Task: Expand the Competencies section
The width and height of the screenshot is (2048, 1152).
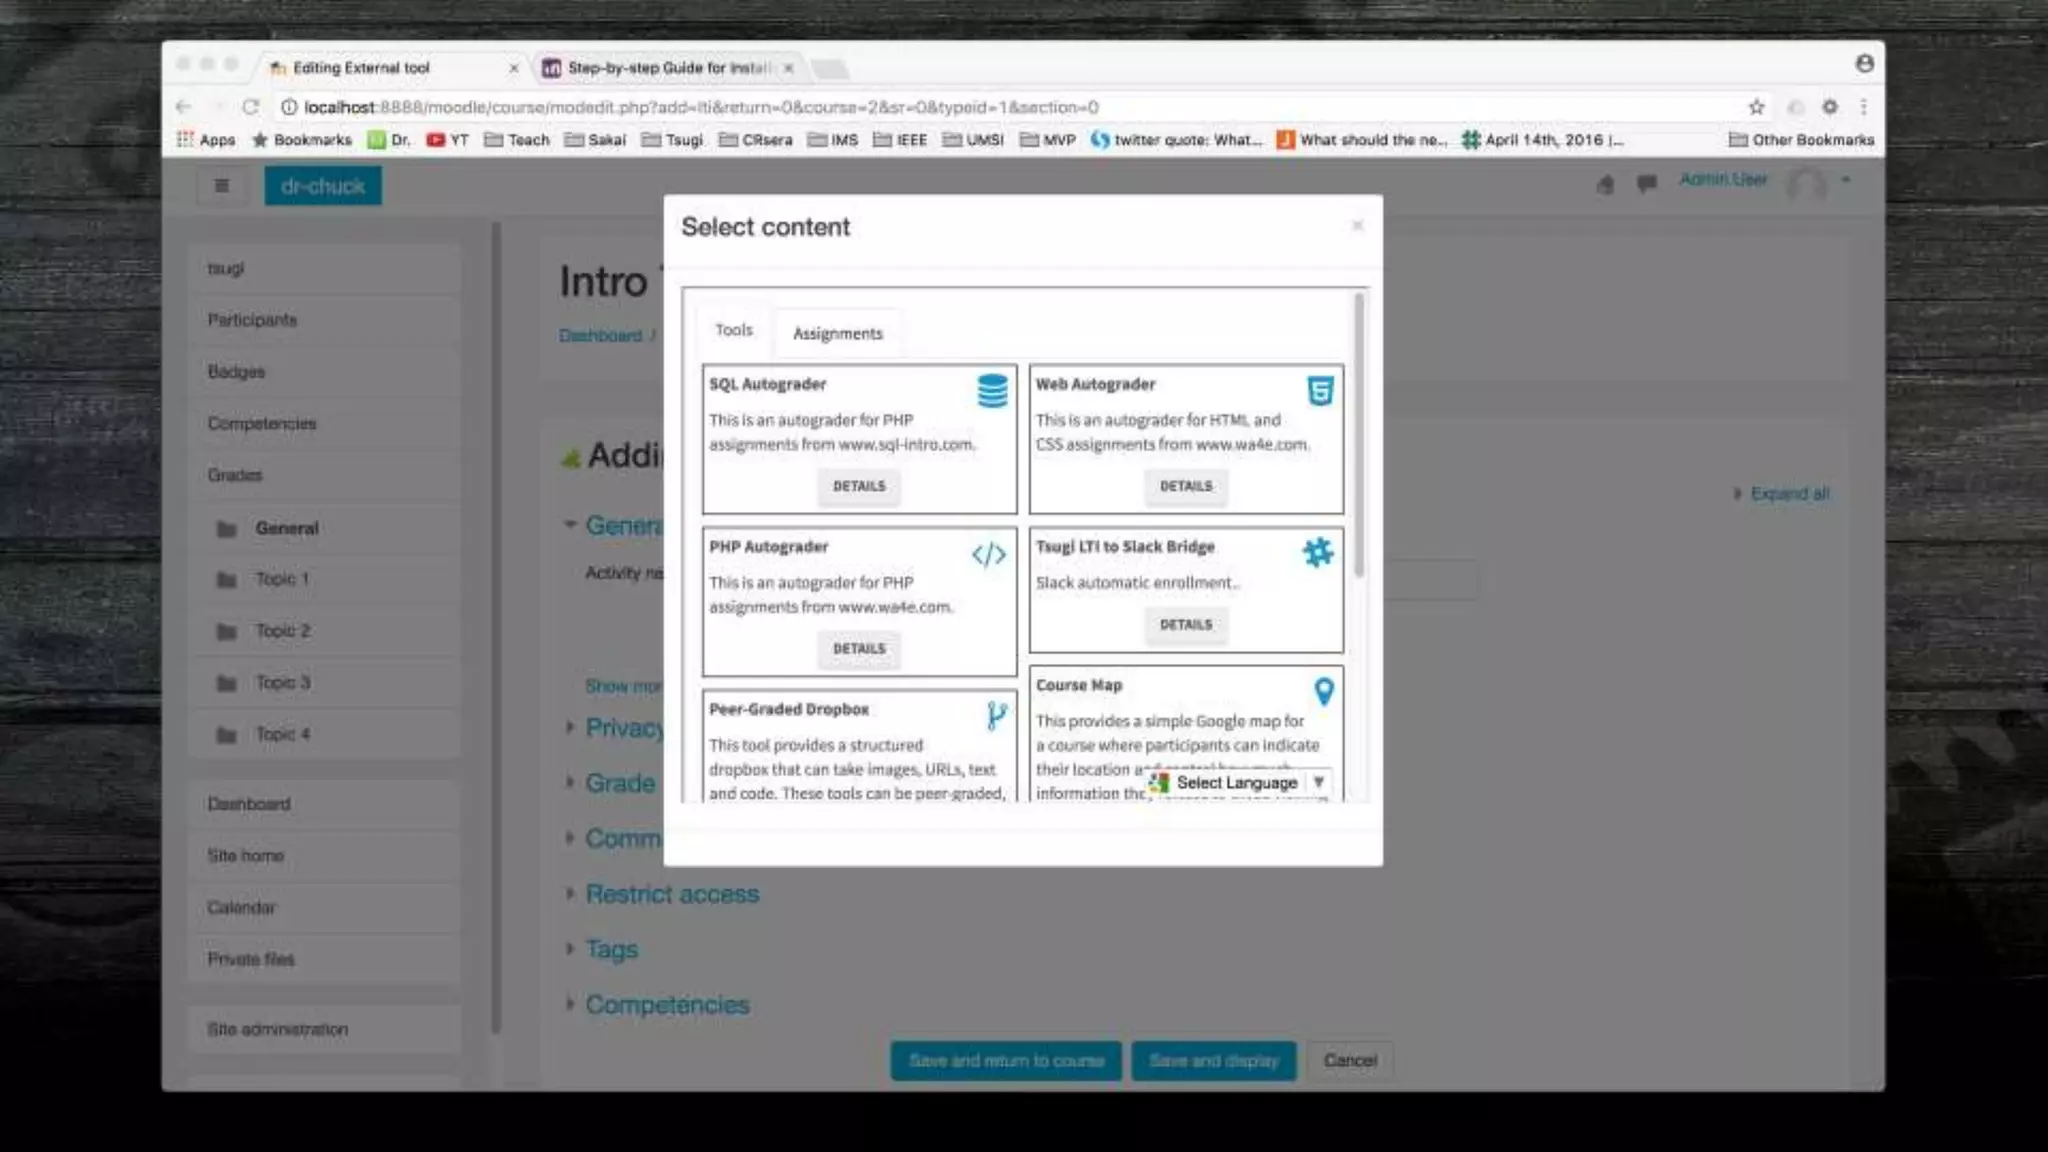Action: [666, 1004]
